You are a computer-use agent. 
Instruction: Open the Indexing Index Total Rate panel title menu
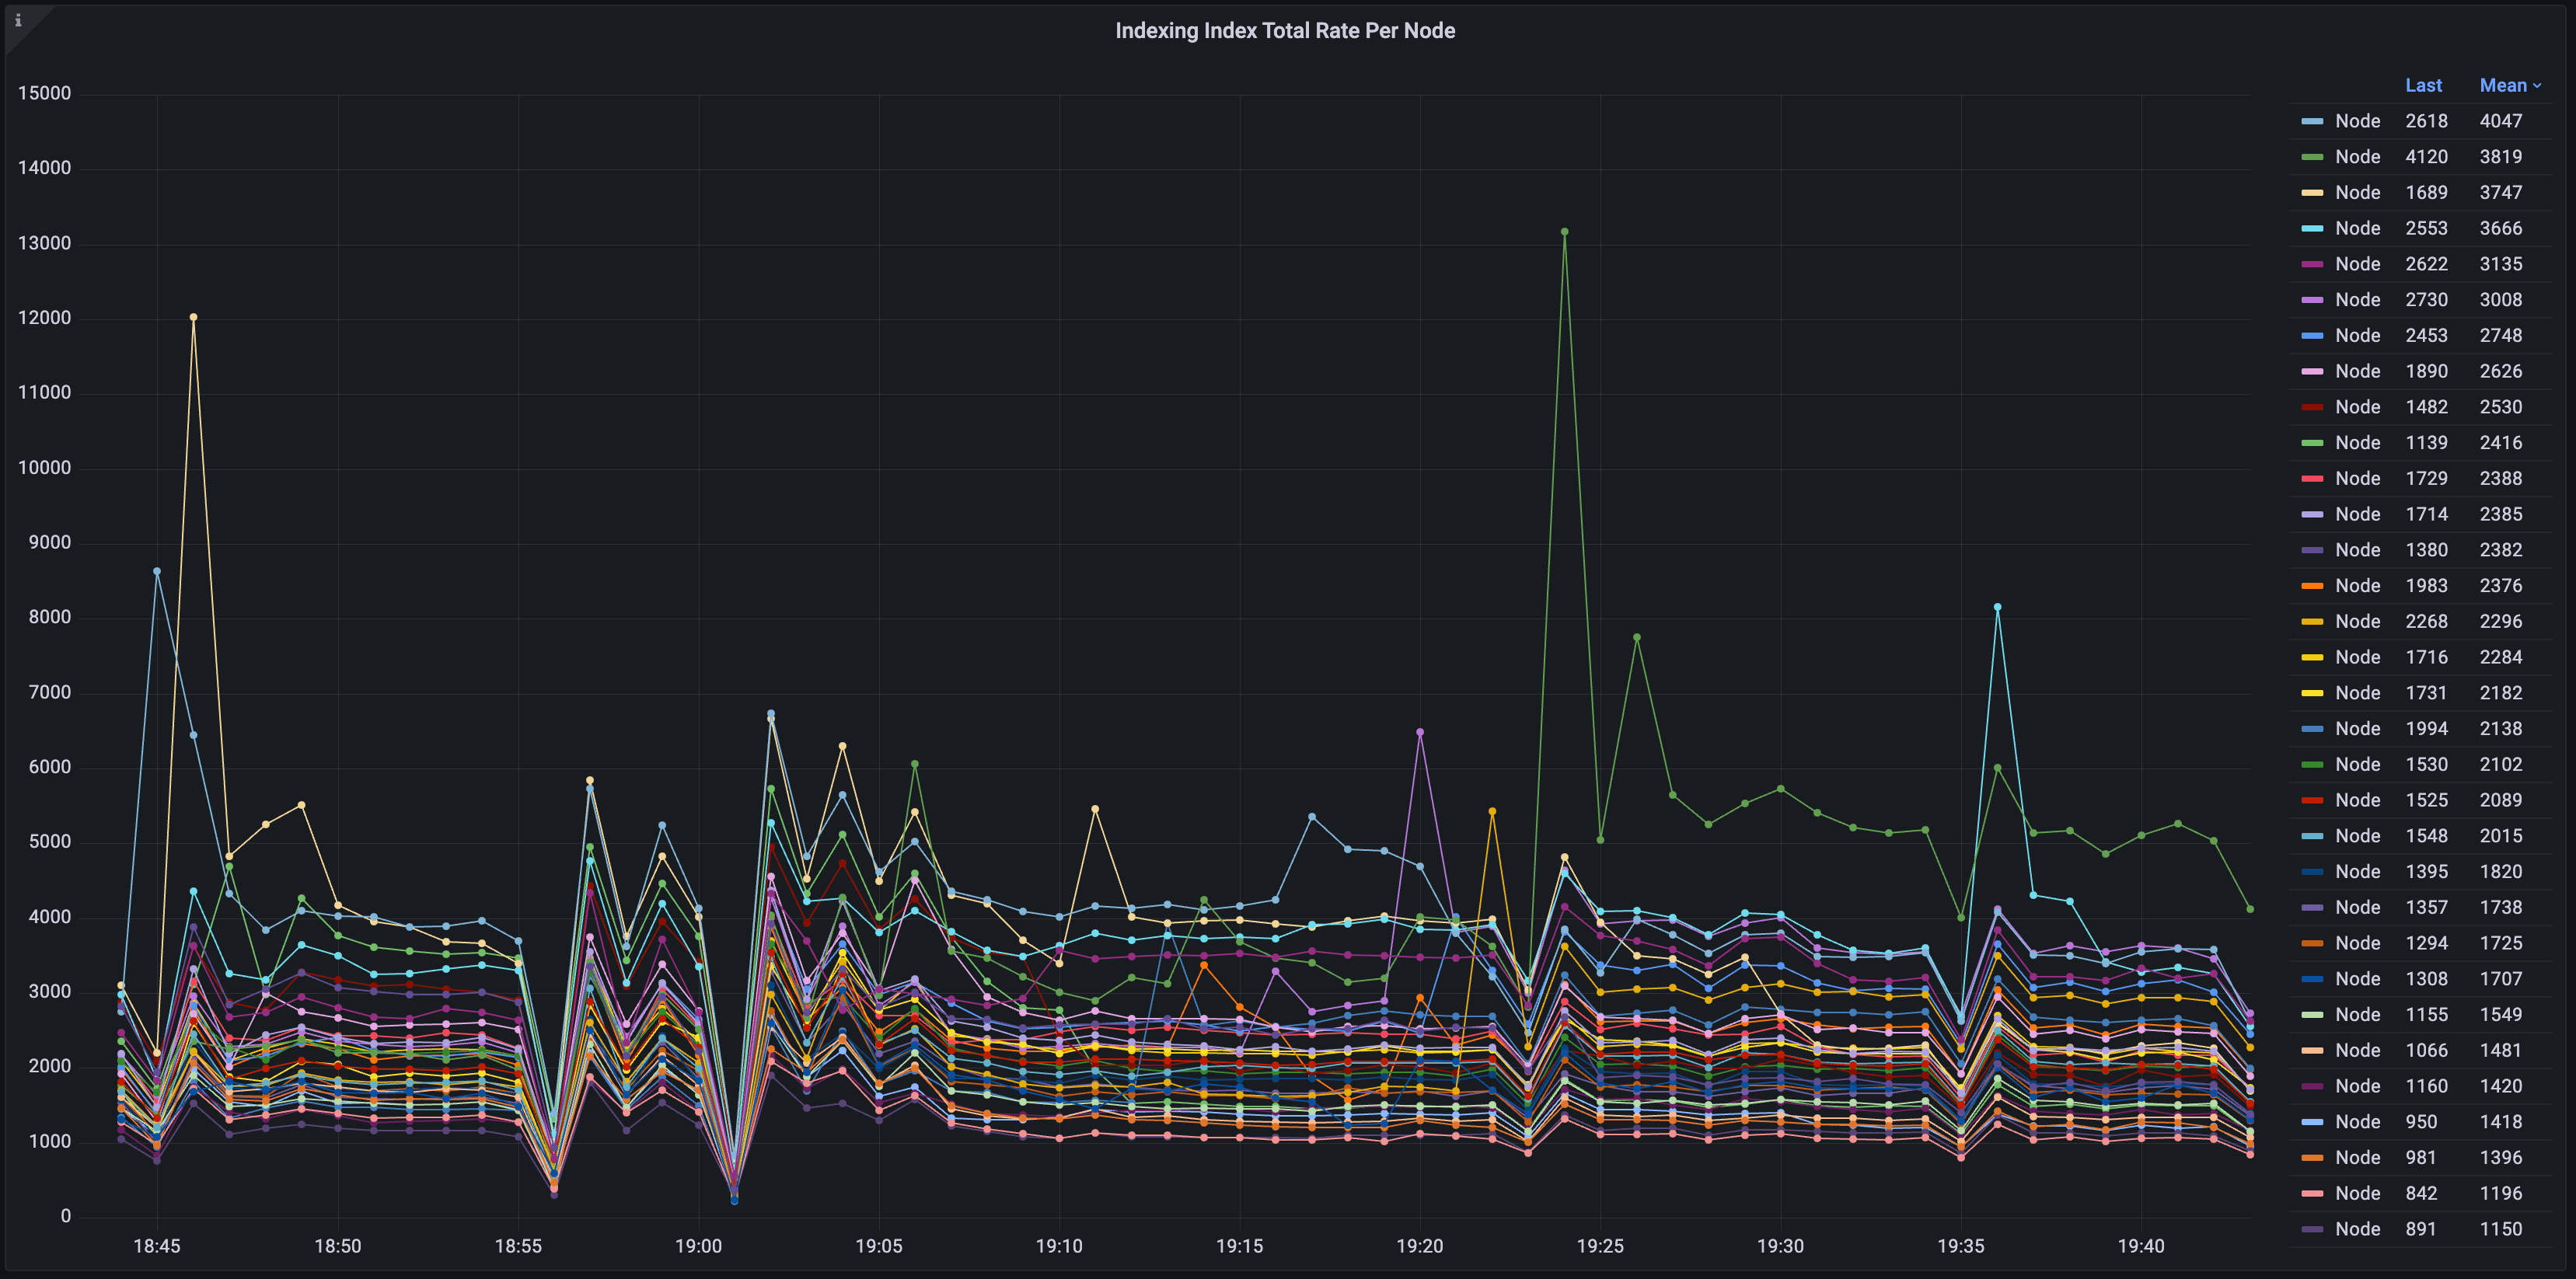pyautogui.click(x=1285, y=31)
